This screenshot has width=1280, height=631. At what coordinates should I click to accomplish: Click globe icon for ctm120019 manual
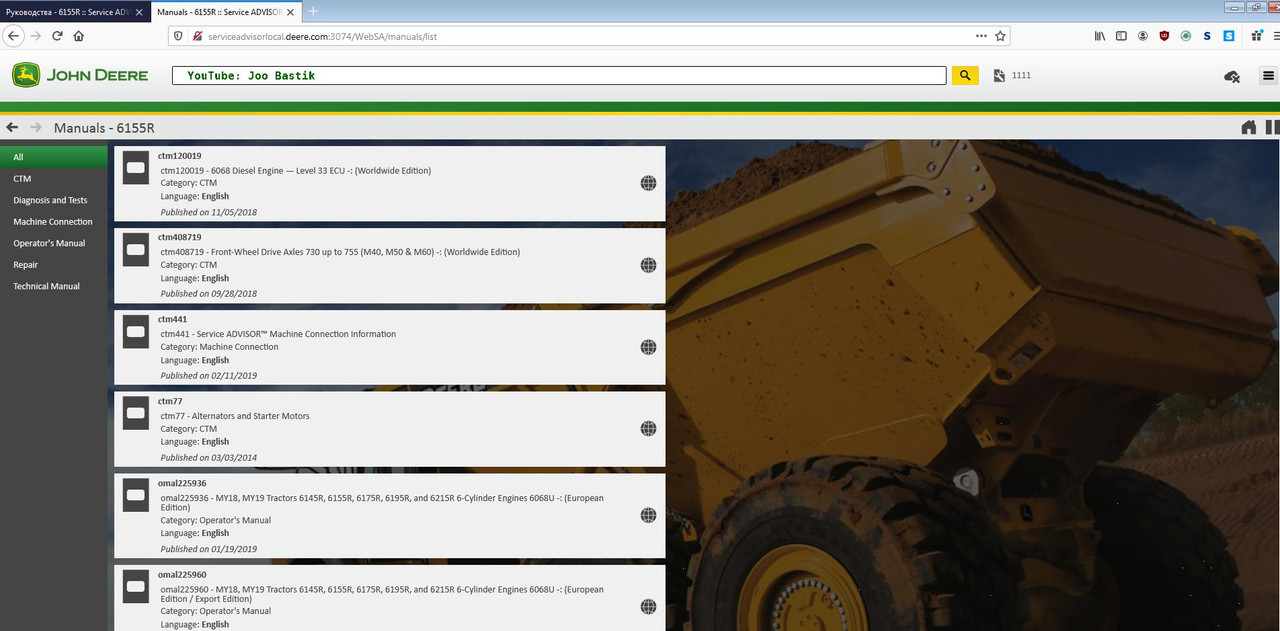click(x=648, y=183)
